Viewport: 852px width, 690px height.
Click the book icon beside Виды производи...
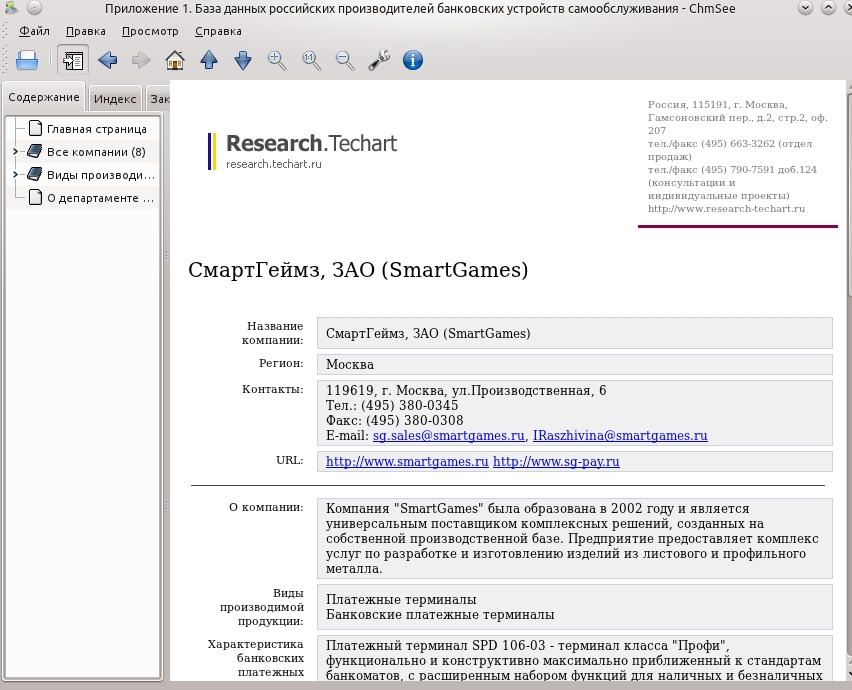[35, 174]
